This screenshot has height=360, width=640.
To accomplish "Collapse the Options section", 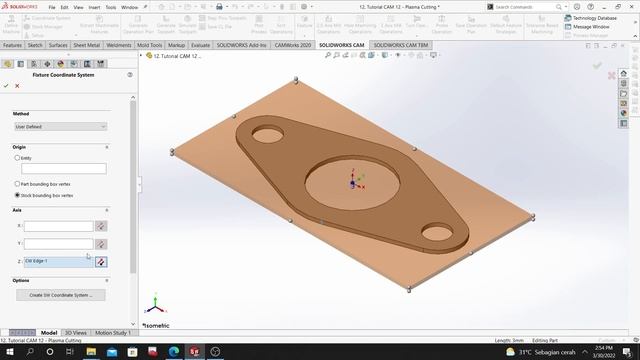I will [107, 280].
